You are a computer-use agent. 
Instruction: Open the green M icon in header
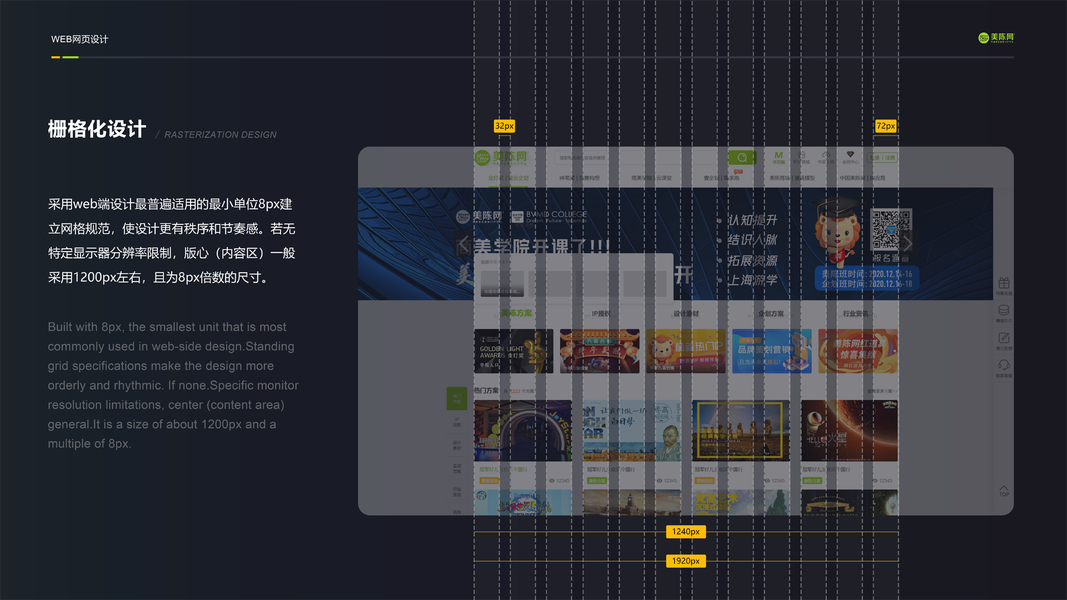tap(778, 158)
